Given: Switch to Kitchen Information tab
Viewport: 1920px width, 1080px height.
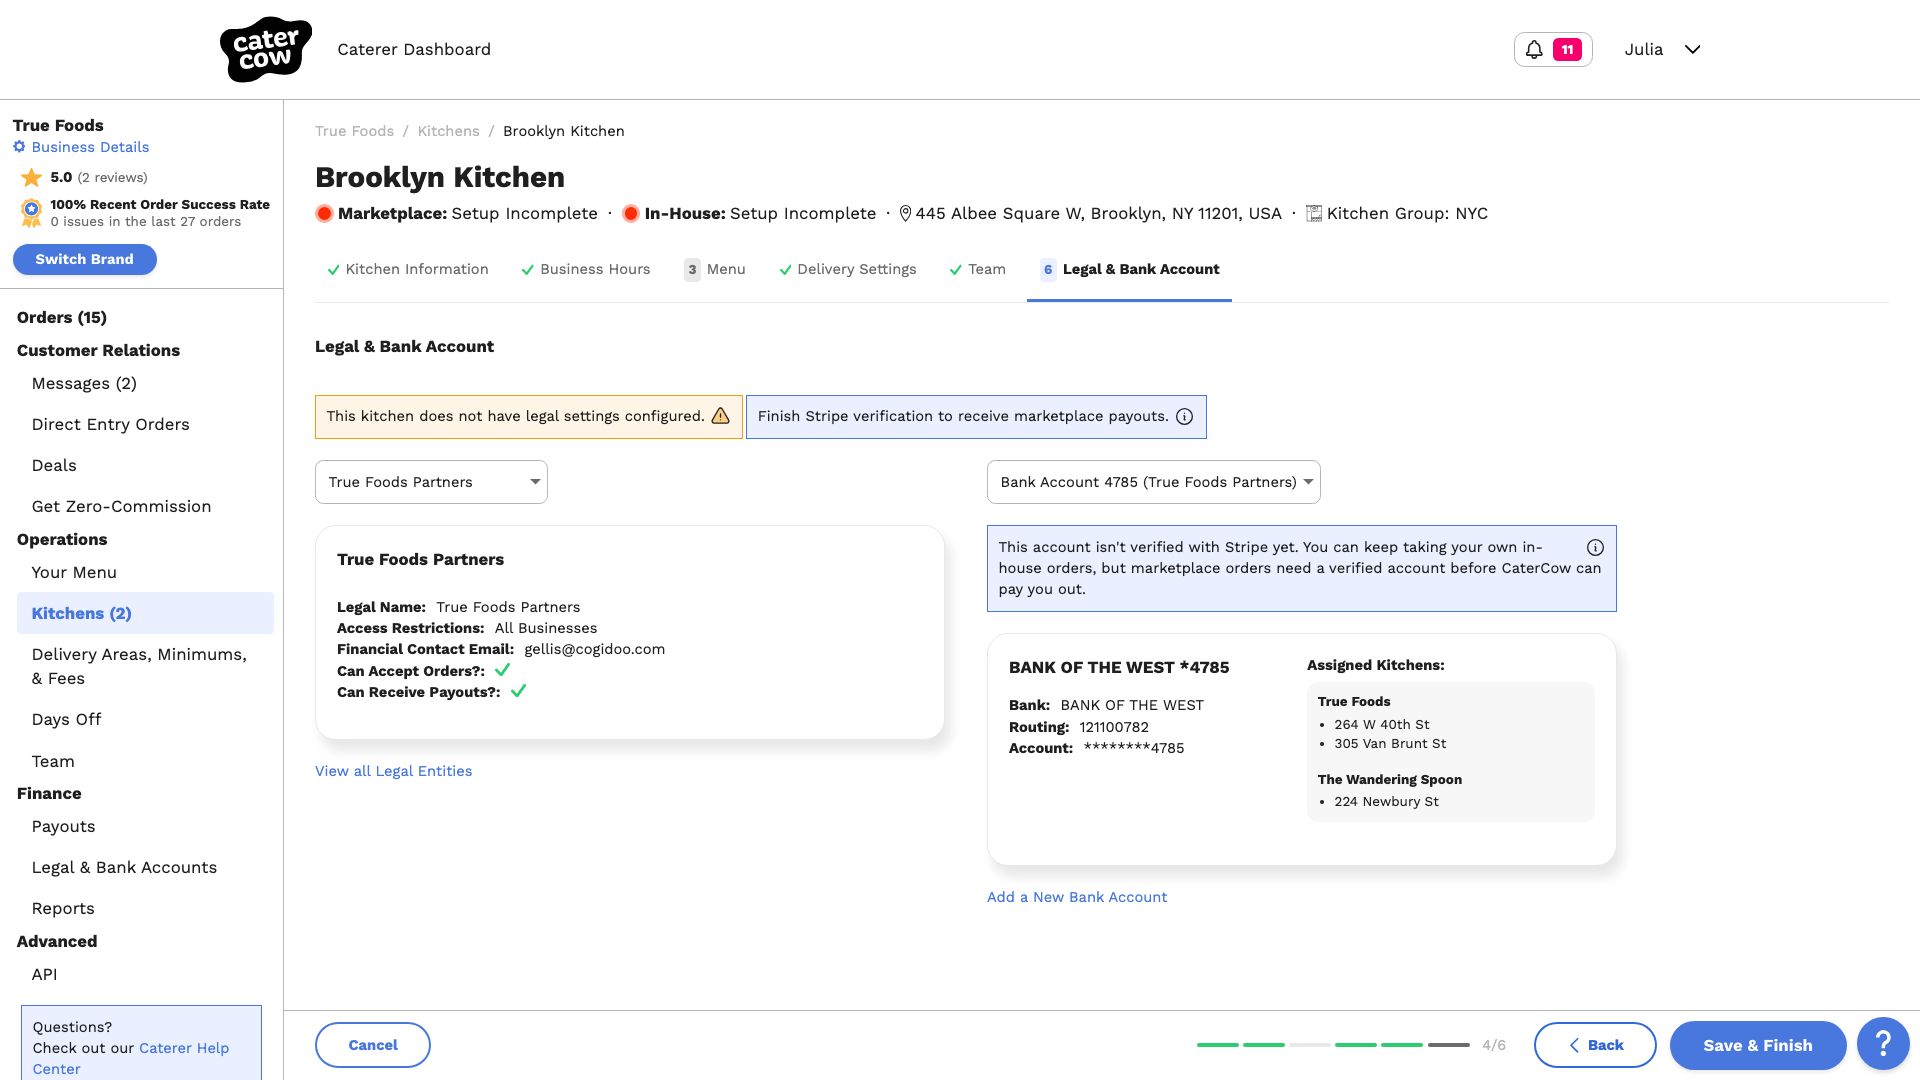Looking at the screenshot, I should (x=407, y=270).
